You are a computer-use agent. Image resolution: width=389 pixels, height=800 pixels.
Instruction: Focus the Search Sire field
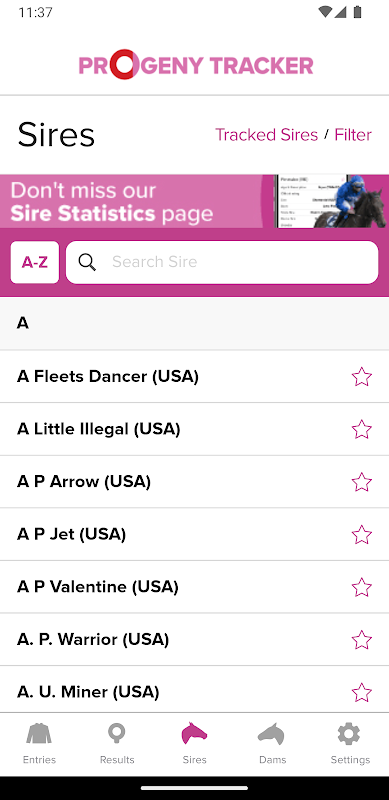pos(222,262)
